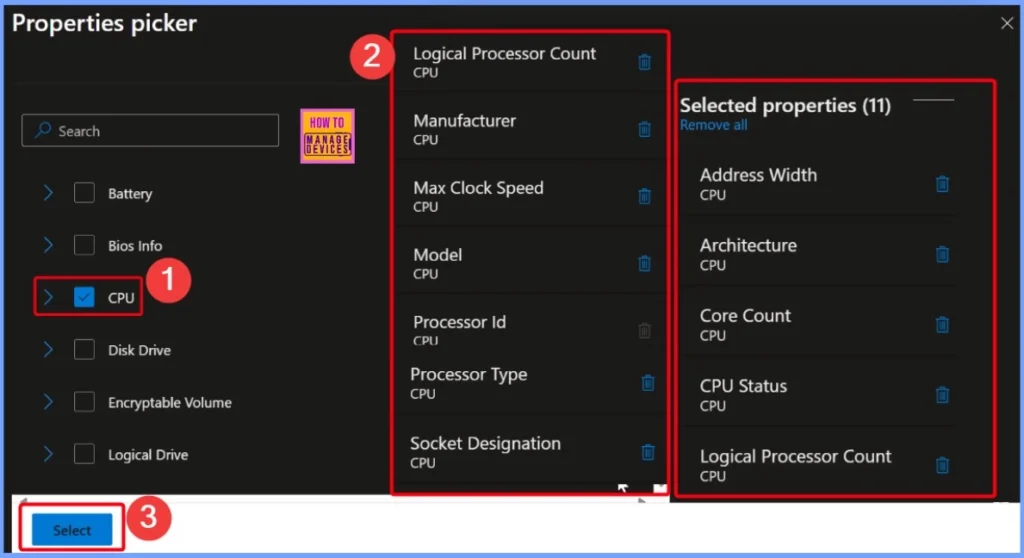Delete Architecture via its trash icon
Image resolution: width=1024 pixels, height=558 pixels.
click(x=942, y=254)
